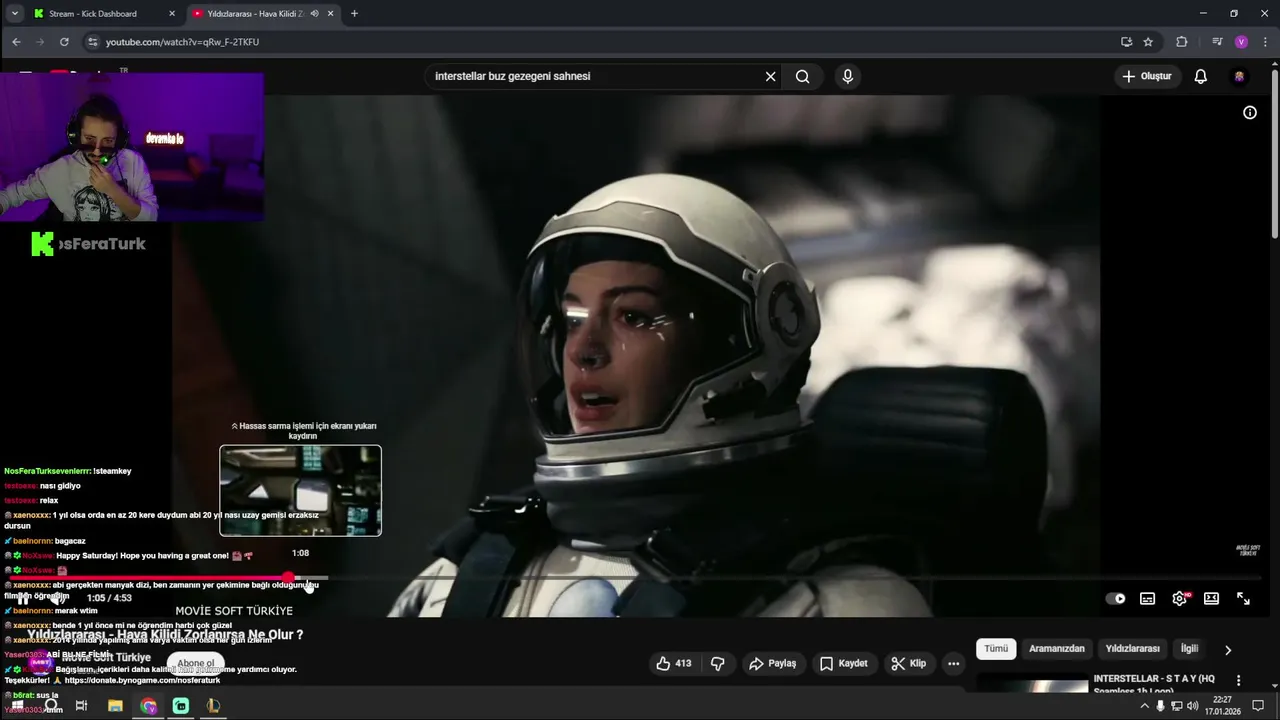Open Chrome from the taskbar
Screen dimensions: 1280x720
coord(148,705)
